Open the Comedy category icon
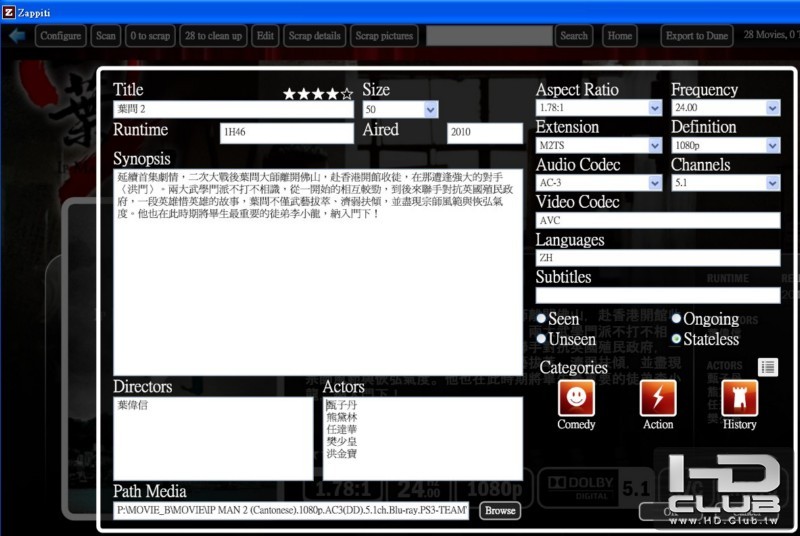The height and width of the screenshot is (536, 800). click(576, 398)
